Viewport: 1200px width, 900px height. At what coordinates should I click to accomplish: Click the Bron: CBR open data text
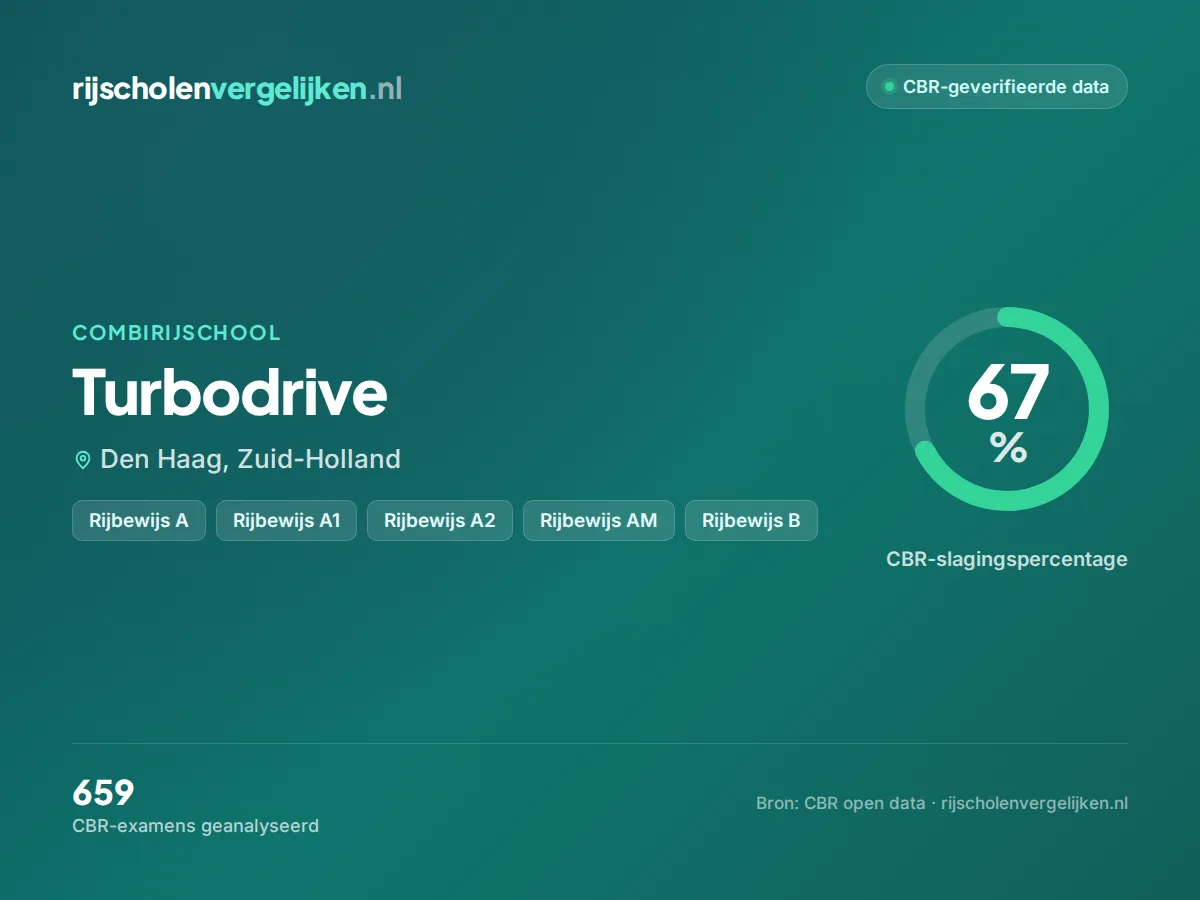tap(841, 803)
